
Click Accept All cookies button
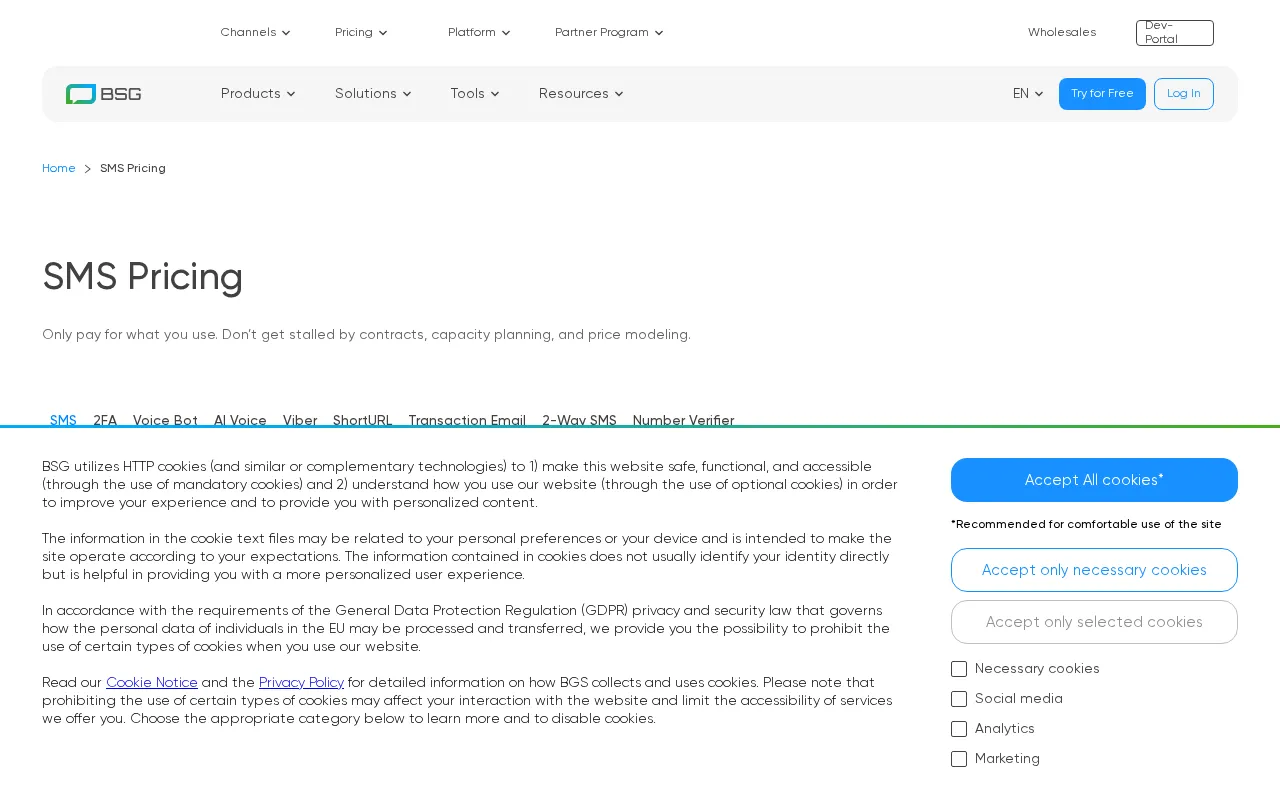[x=1094, y=480]
